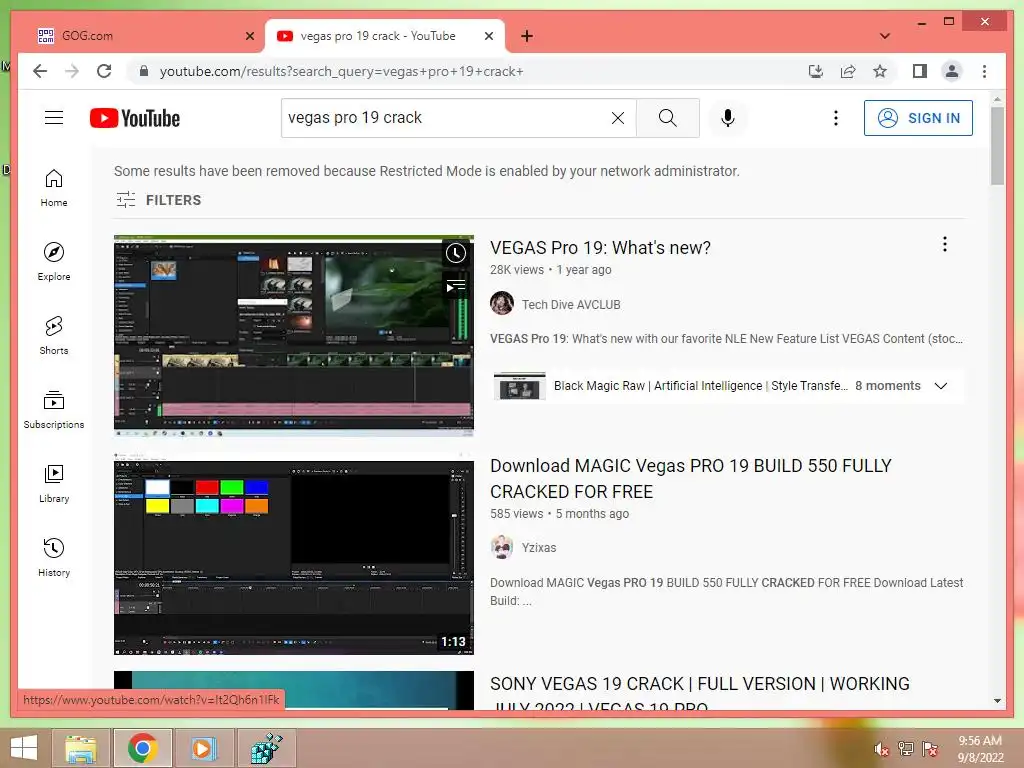Open the Chrome profile icon
This screenshot has width=1024, height=768.
pyautogui.click(x=952, y=71)
